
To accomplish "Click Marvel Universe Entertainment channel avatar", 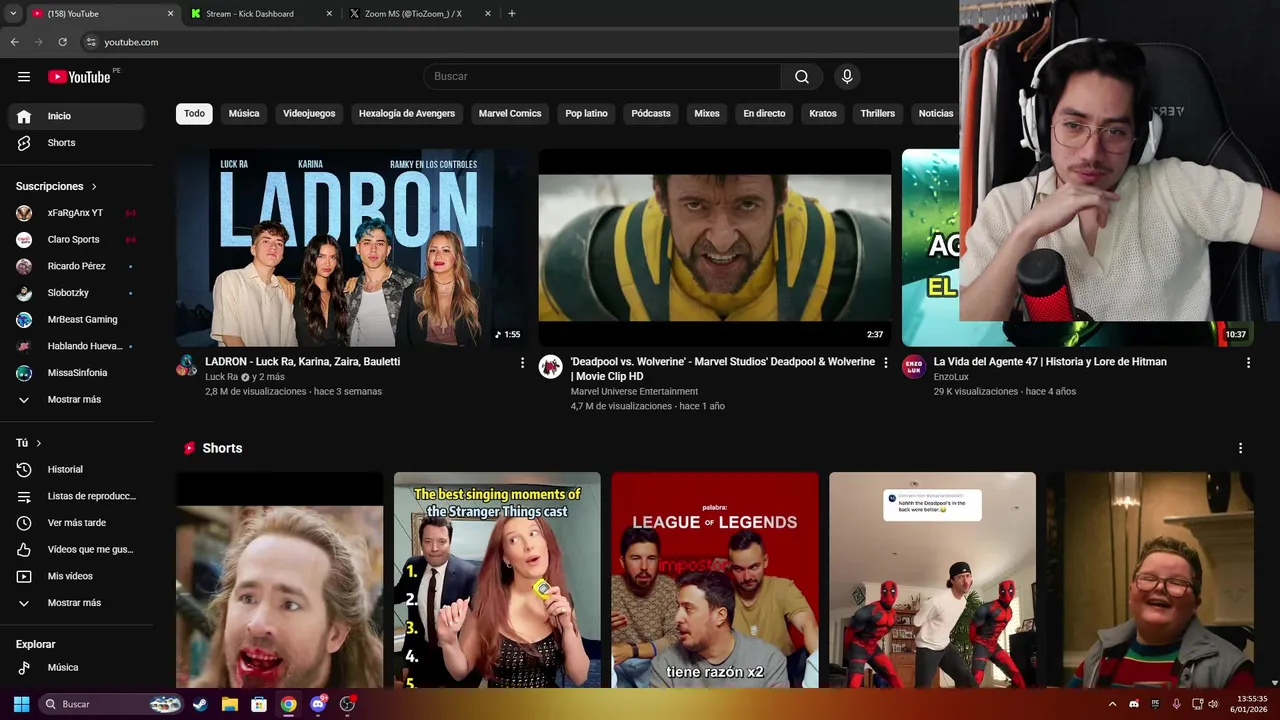I will [550, 366].
